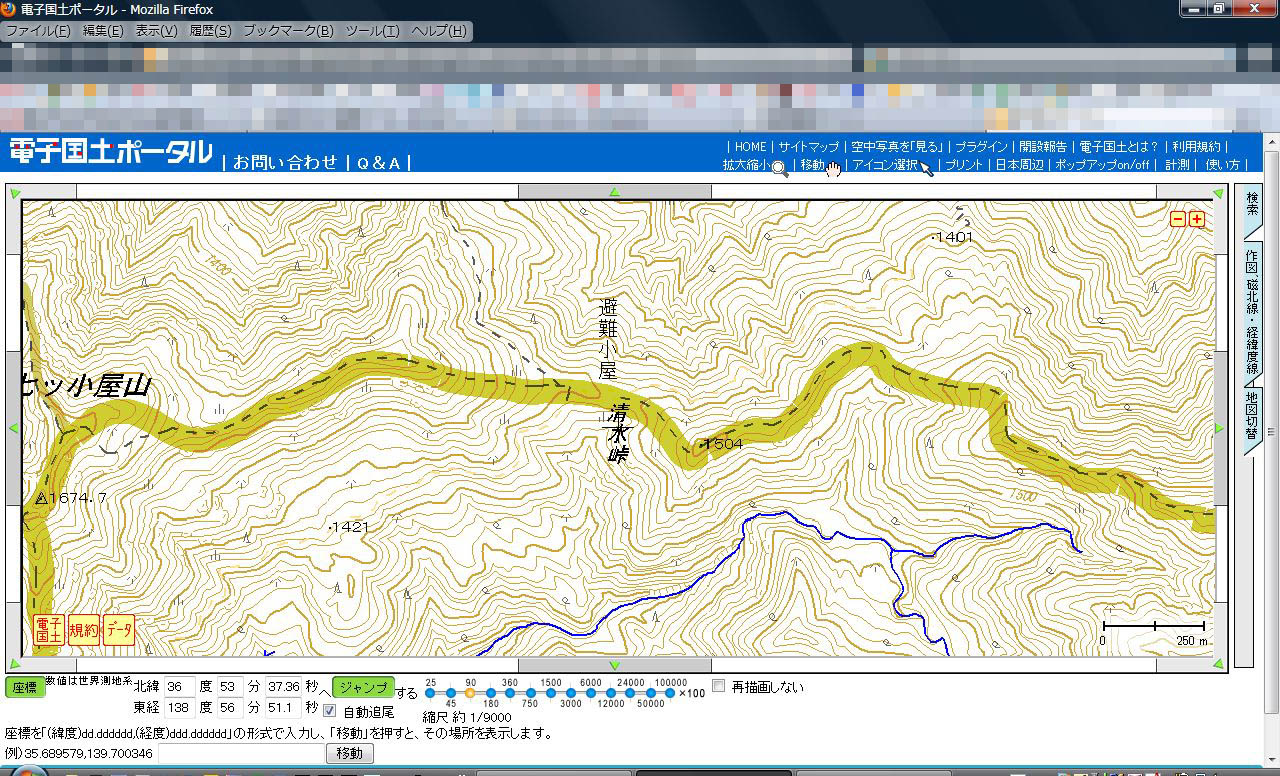
Task: Open the ツール(T) menu
Action: tap(372, 31)
